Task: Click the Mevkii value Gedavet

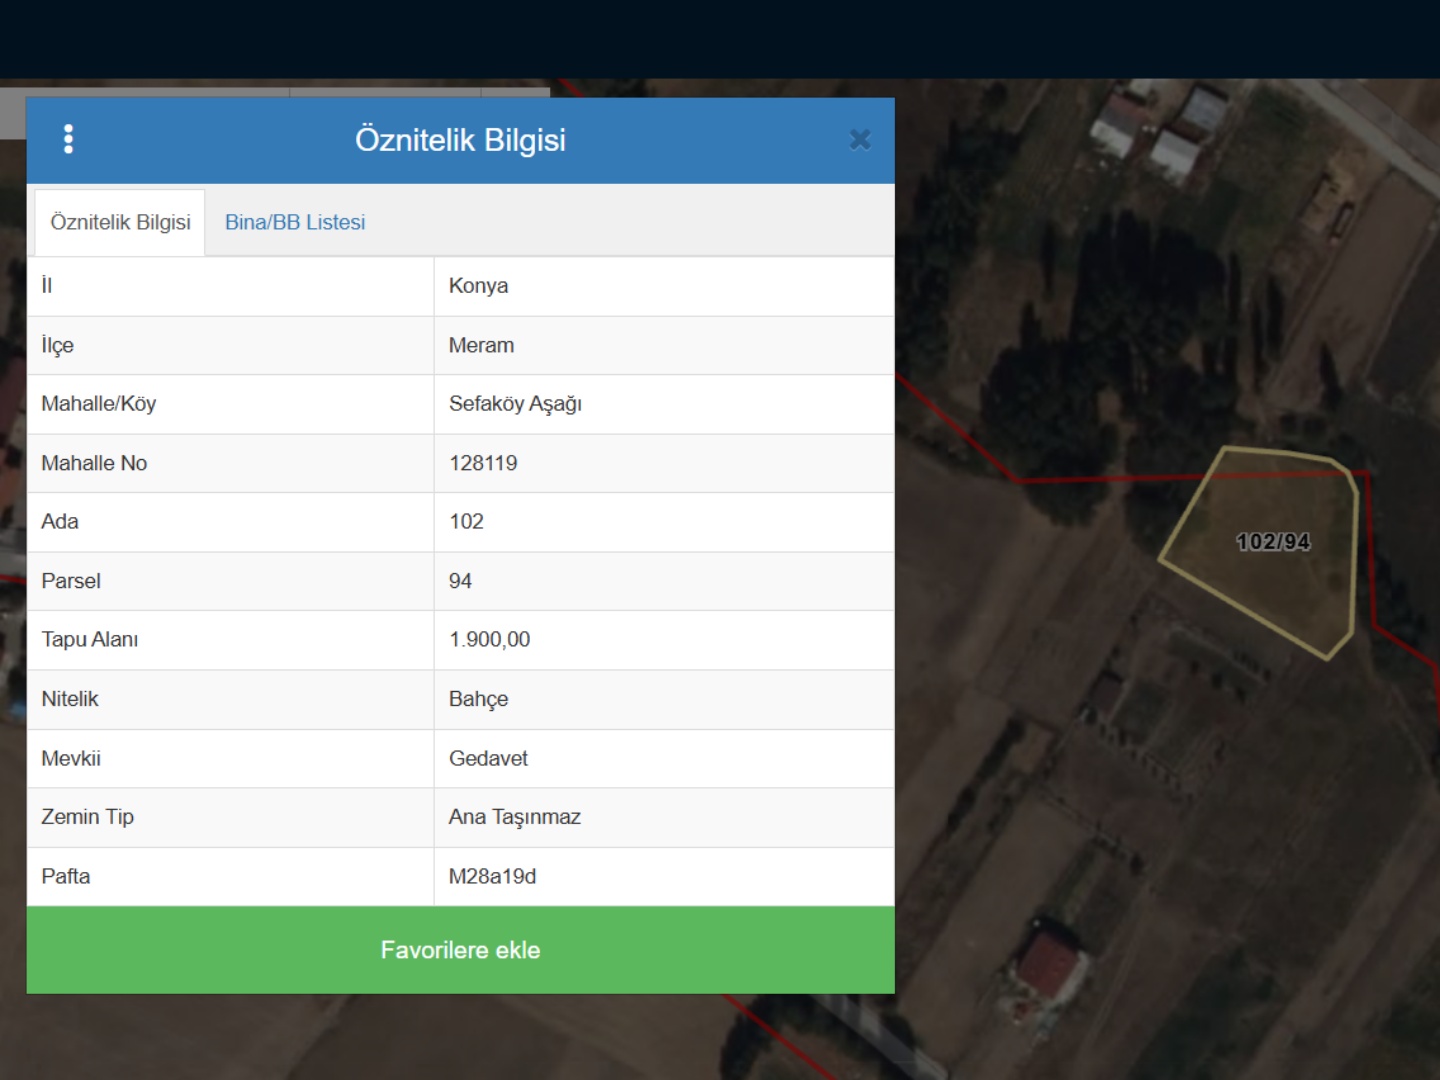Action: [488, 758]
